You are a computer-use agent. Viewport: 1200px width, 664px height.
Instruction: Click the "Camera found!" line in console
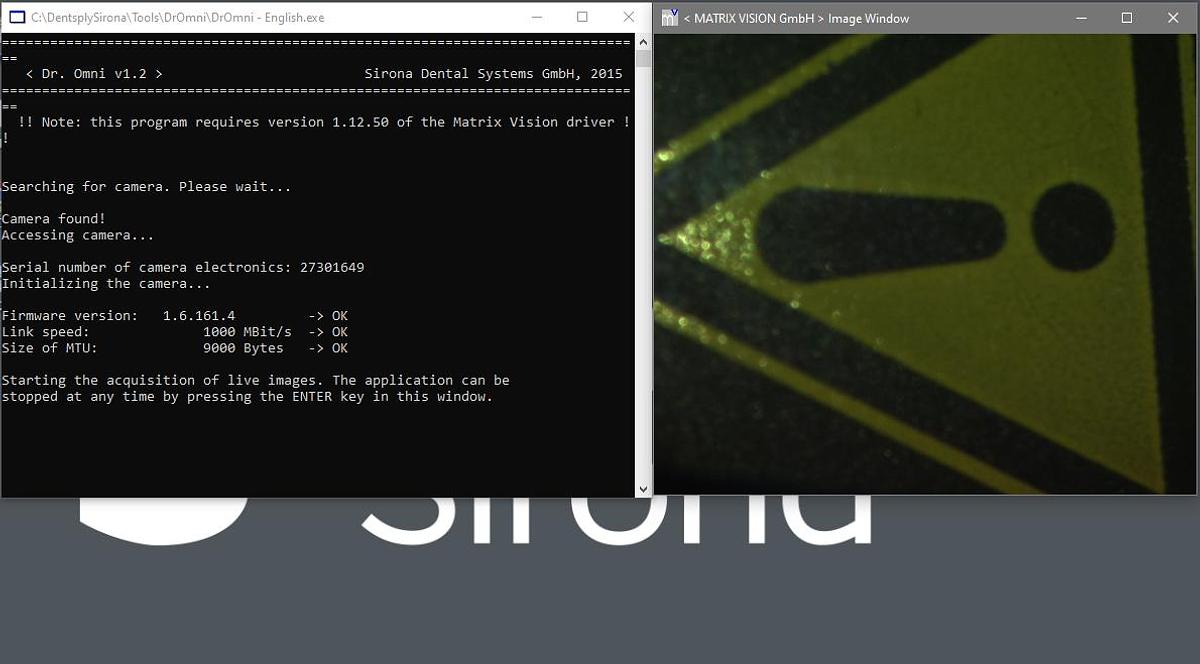[53, 219]
